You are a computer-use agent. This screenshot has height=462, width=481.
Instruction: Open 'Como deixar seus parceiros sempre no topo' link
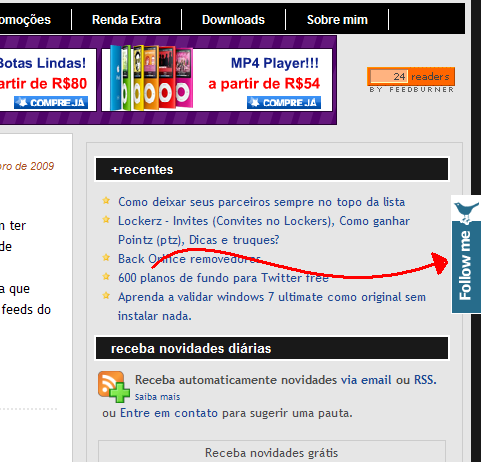pos(261,202)
